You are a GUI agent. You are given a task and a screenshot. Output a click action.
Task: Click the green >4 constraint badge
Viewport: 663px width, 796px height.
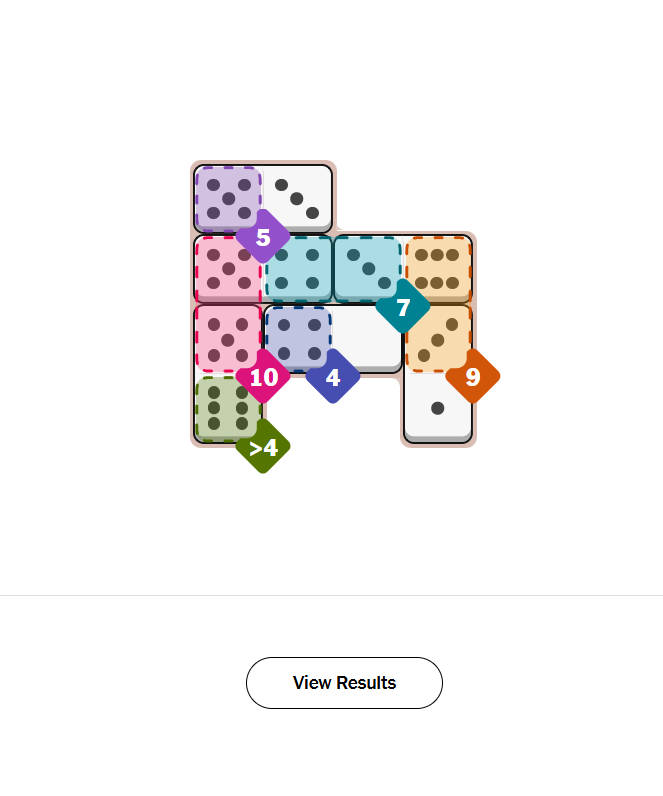coord(263,447)
